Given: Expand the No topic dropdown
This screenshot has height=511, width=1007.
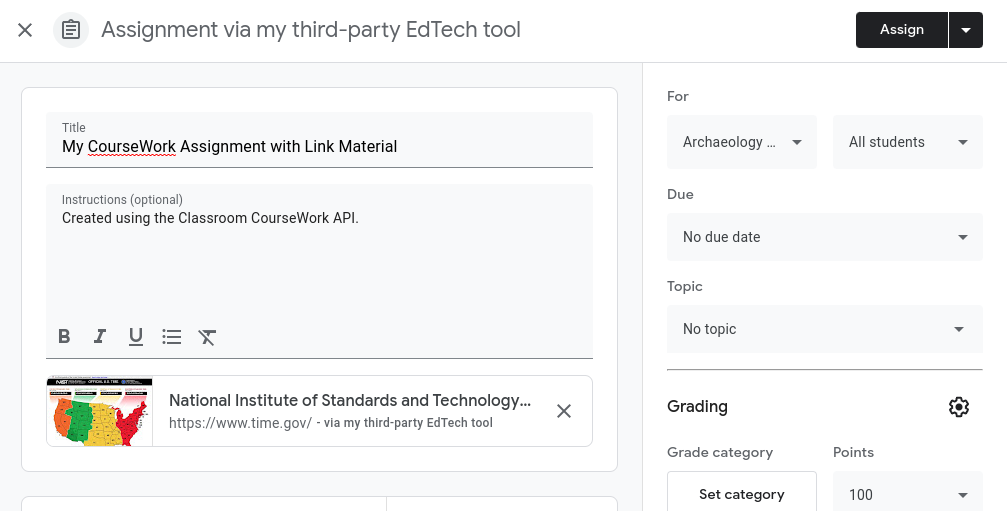Looking at the screenshot, I should tap(825, 329).
